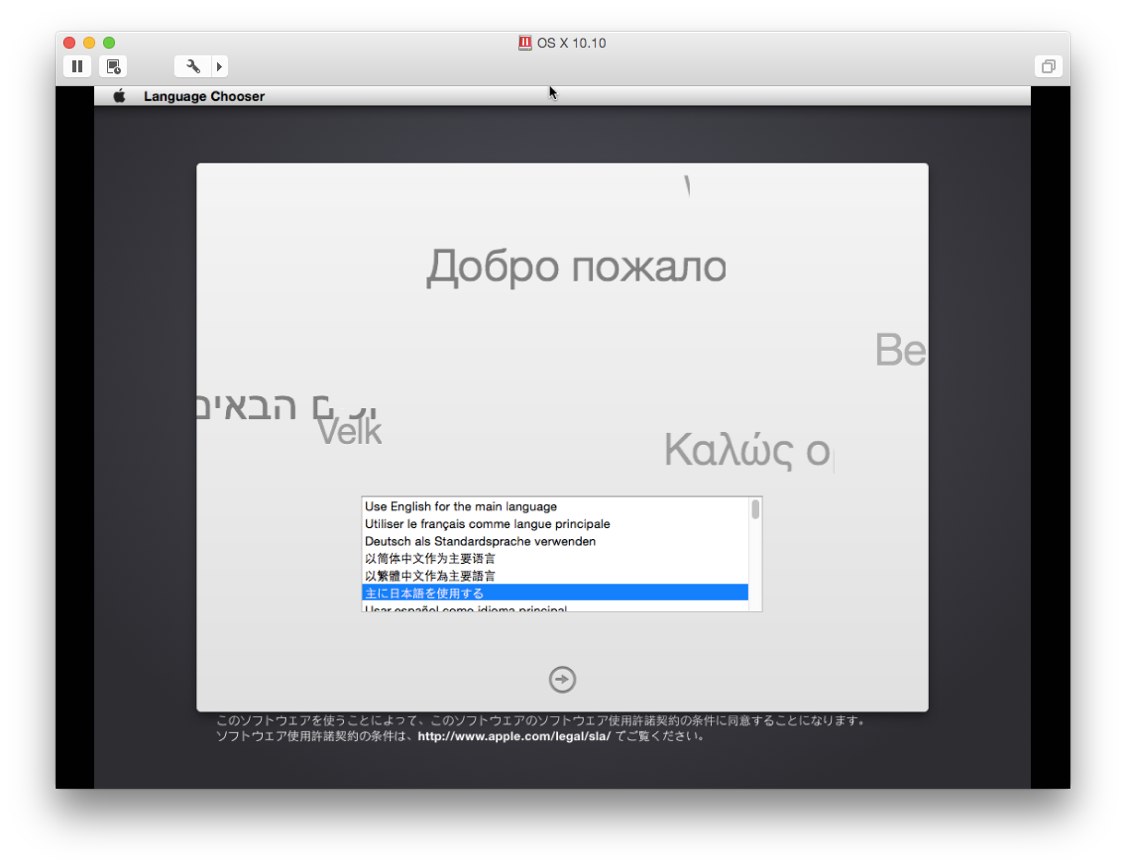Screen dimensions: 1126x868
Task: Pause the virtual machine
Action: coord(77,66)
